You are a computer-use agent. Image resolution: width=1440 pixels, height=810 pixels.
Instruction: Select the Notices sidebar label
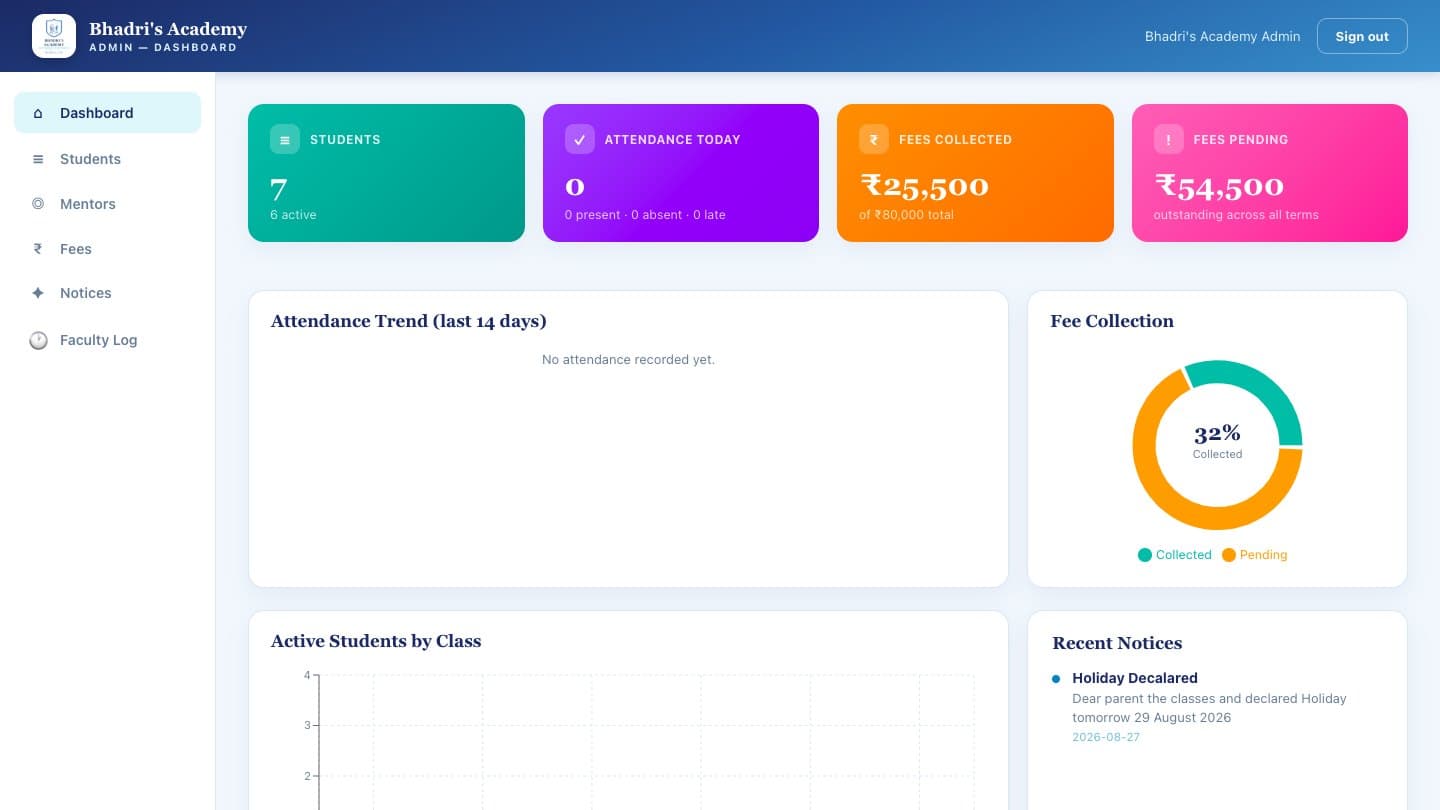86,293
